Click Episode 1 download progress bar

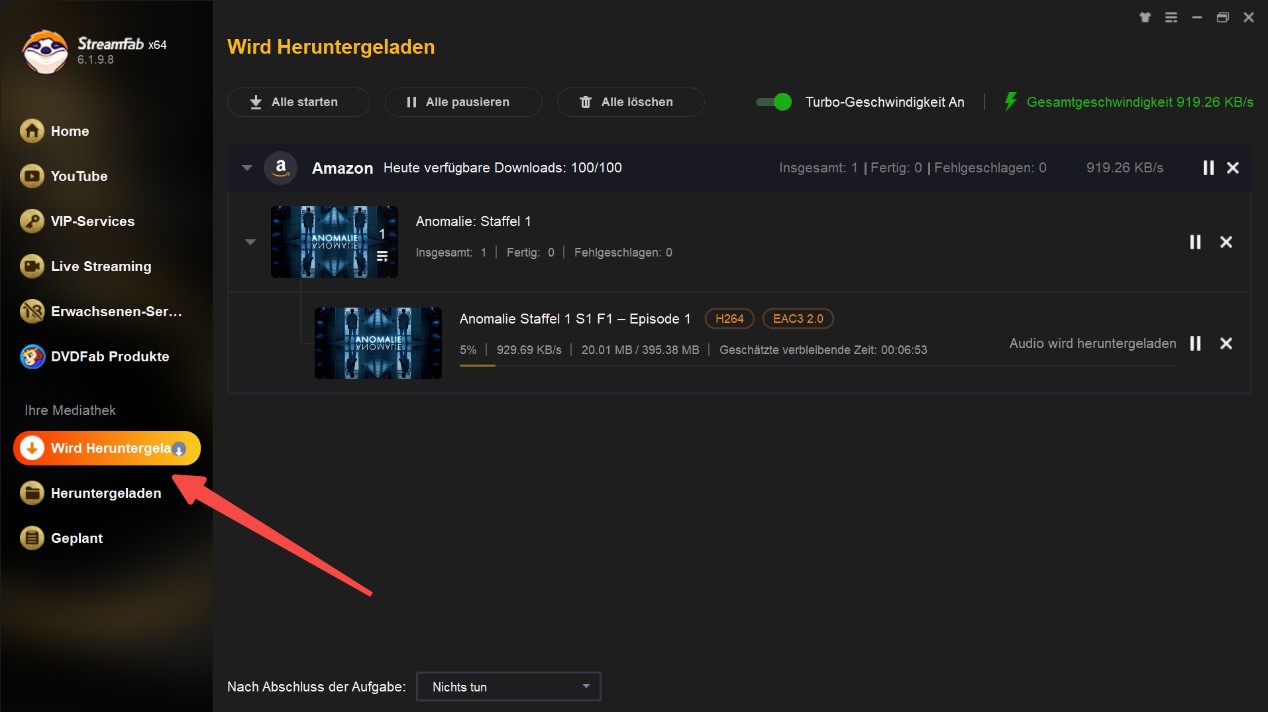click(x=817, y=366)
